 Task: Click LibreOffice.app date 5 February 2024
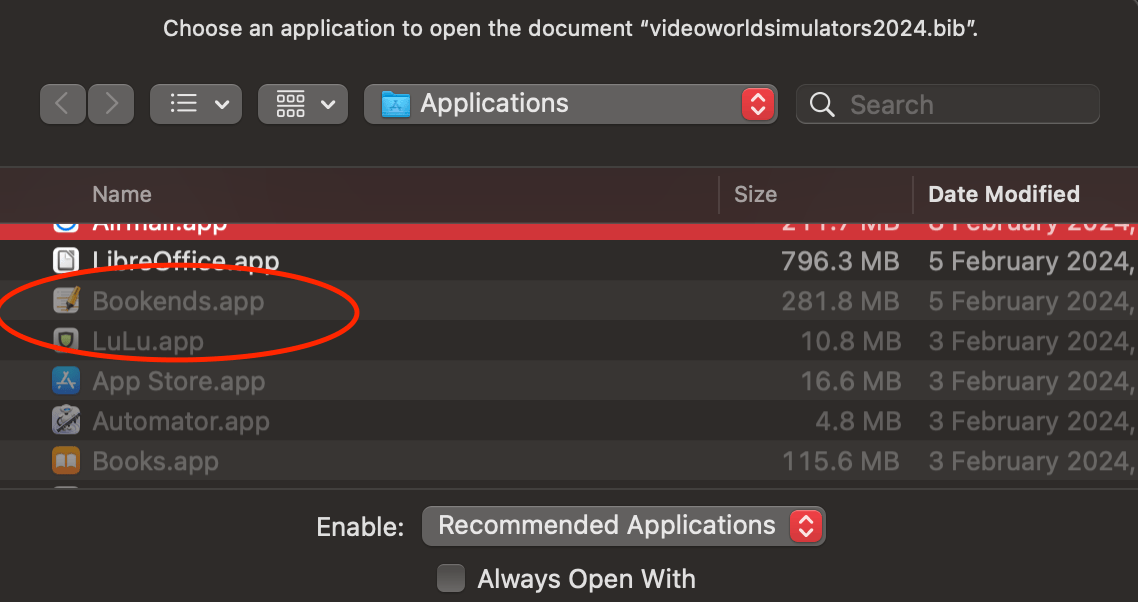[x=1033, y=261]
